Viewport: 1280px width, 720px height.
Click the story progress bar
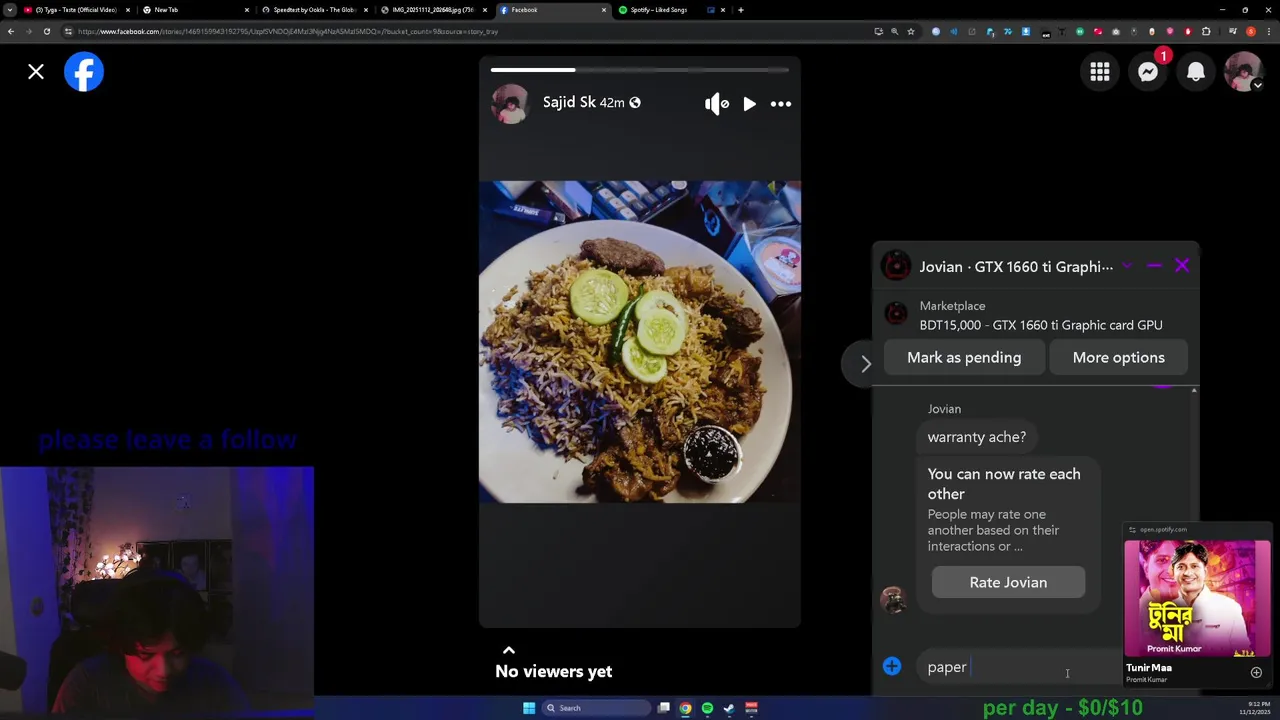(640, 70)
